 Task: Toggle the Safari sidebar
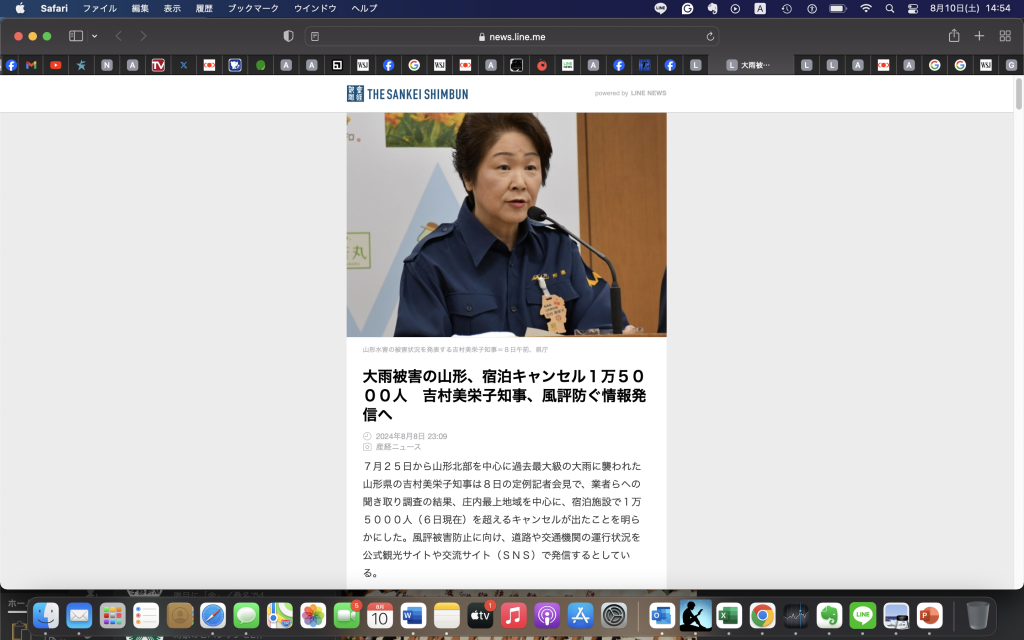click(x=76, y=36)
